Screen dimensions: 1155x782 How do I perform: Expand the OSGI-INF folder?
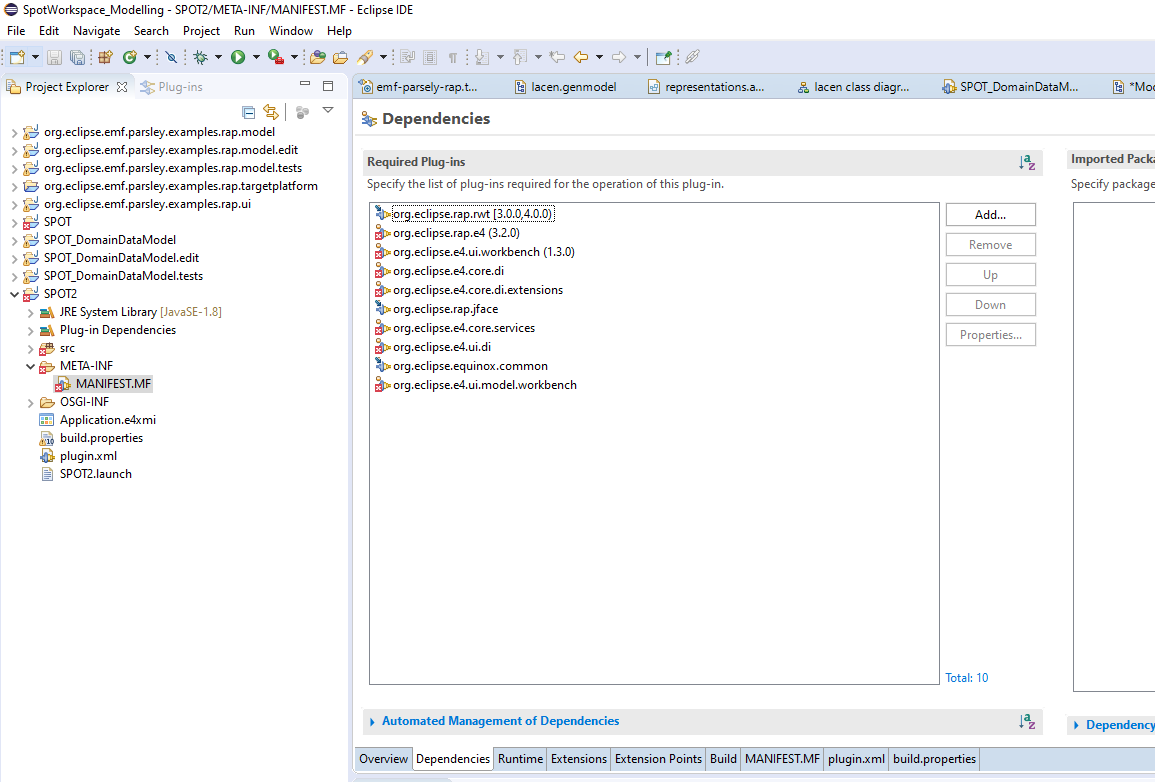[x=30, y=402]
